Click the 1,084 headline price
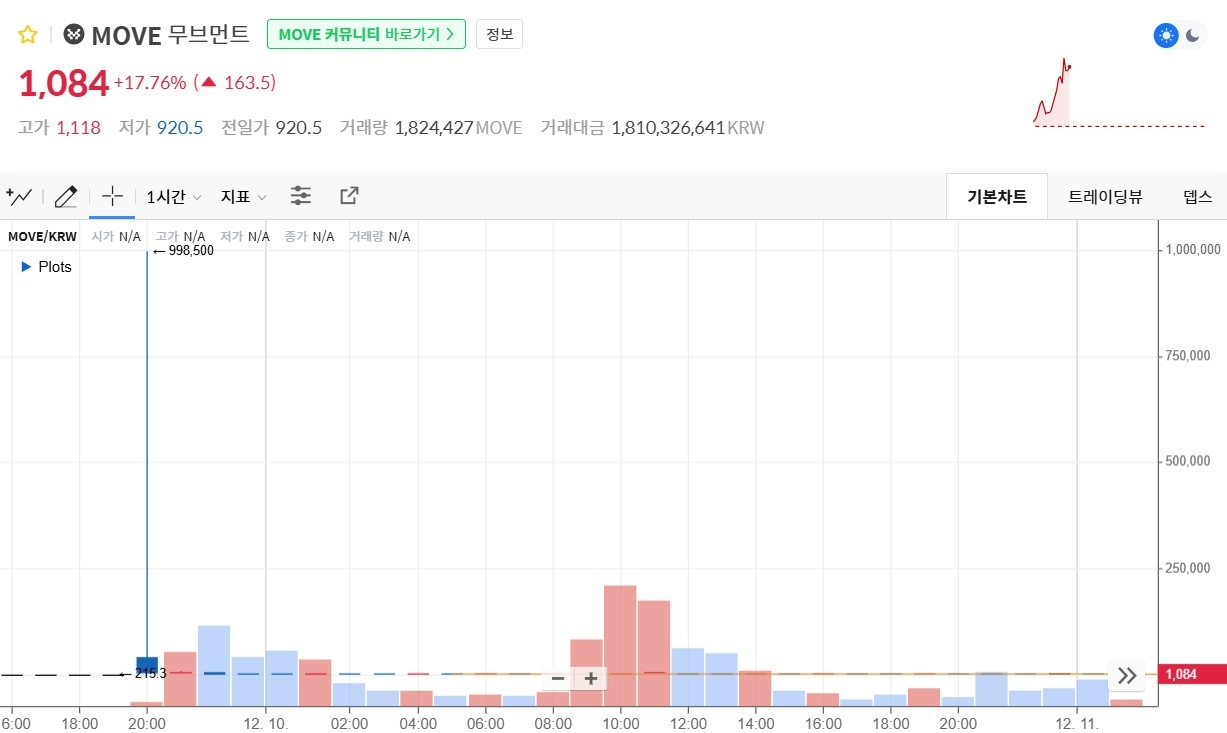The width and height of the screenshot is (1227, 733). [63, 83]
